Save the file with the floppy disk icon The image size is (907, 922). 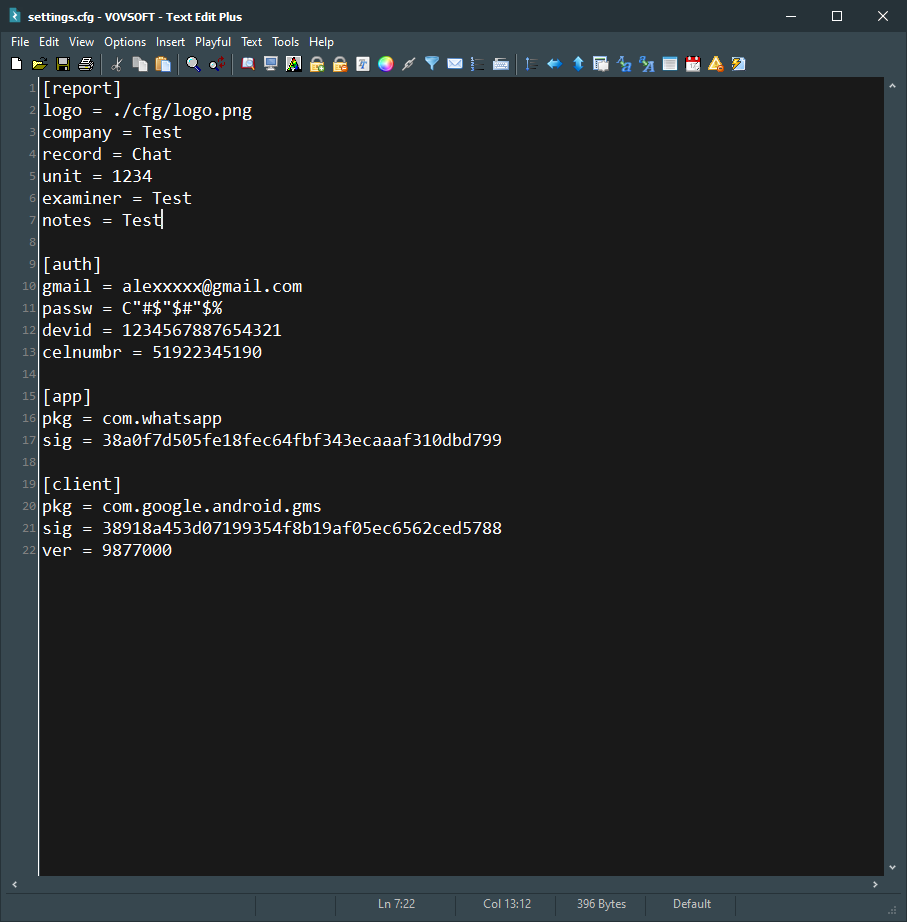[x=62, y=64]
